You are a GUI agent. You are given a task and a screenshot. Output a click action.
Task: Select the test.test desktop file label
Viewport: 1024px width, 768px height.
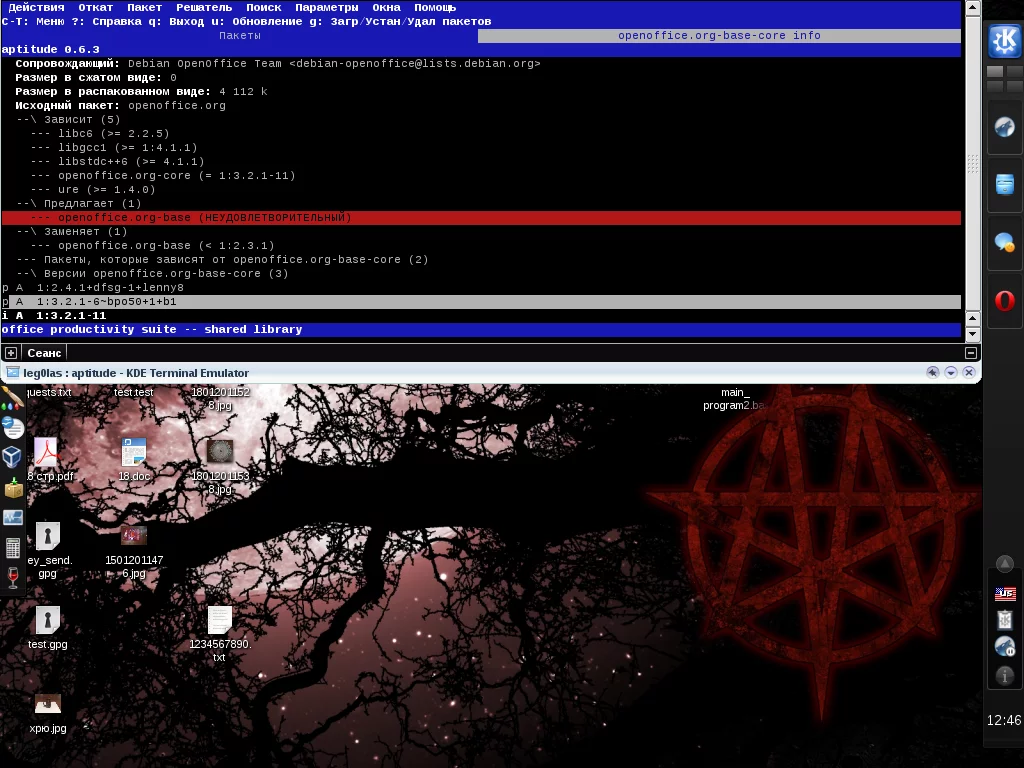coord(133,392)
